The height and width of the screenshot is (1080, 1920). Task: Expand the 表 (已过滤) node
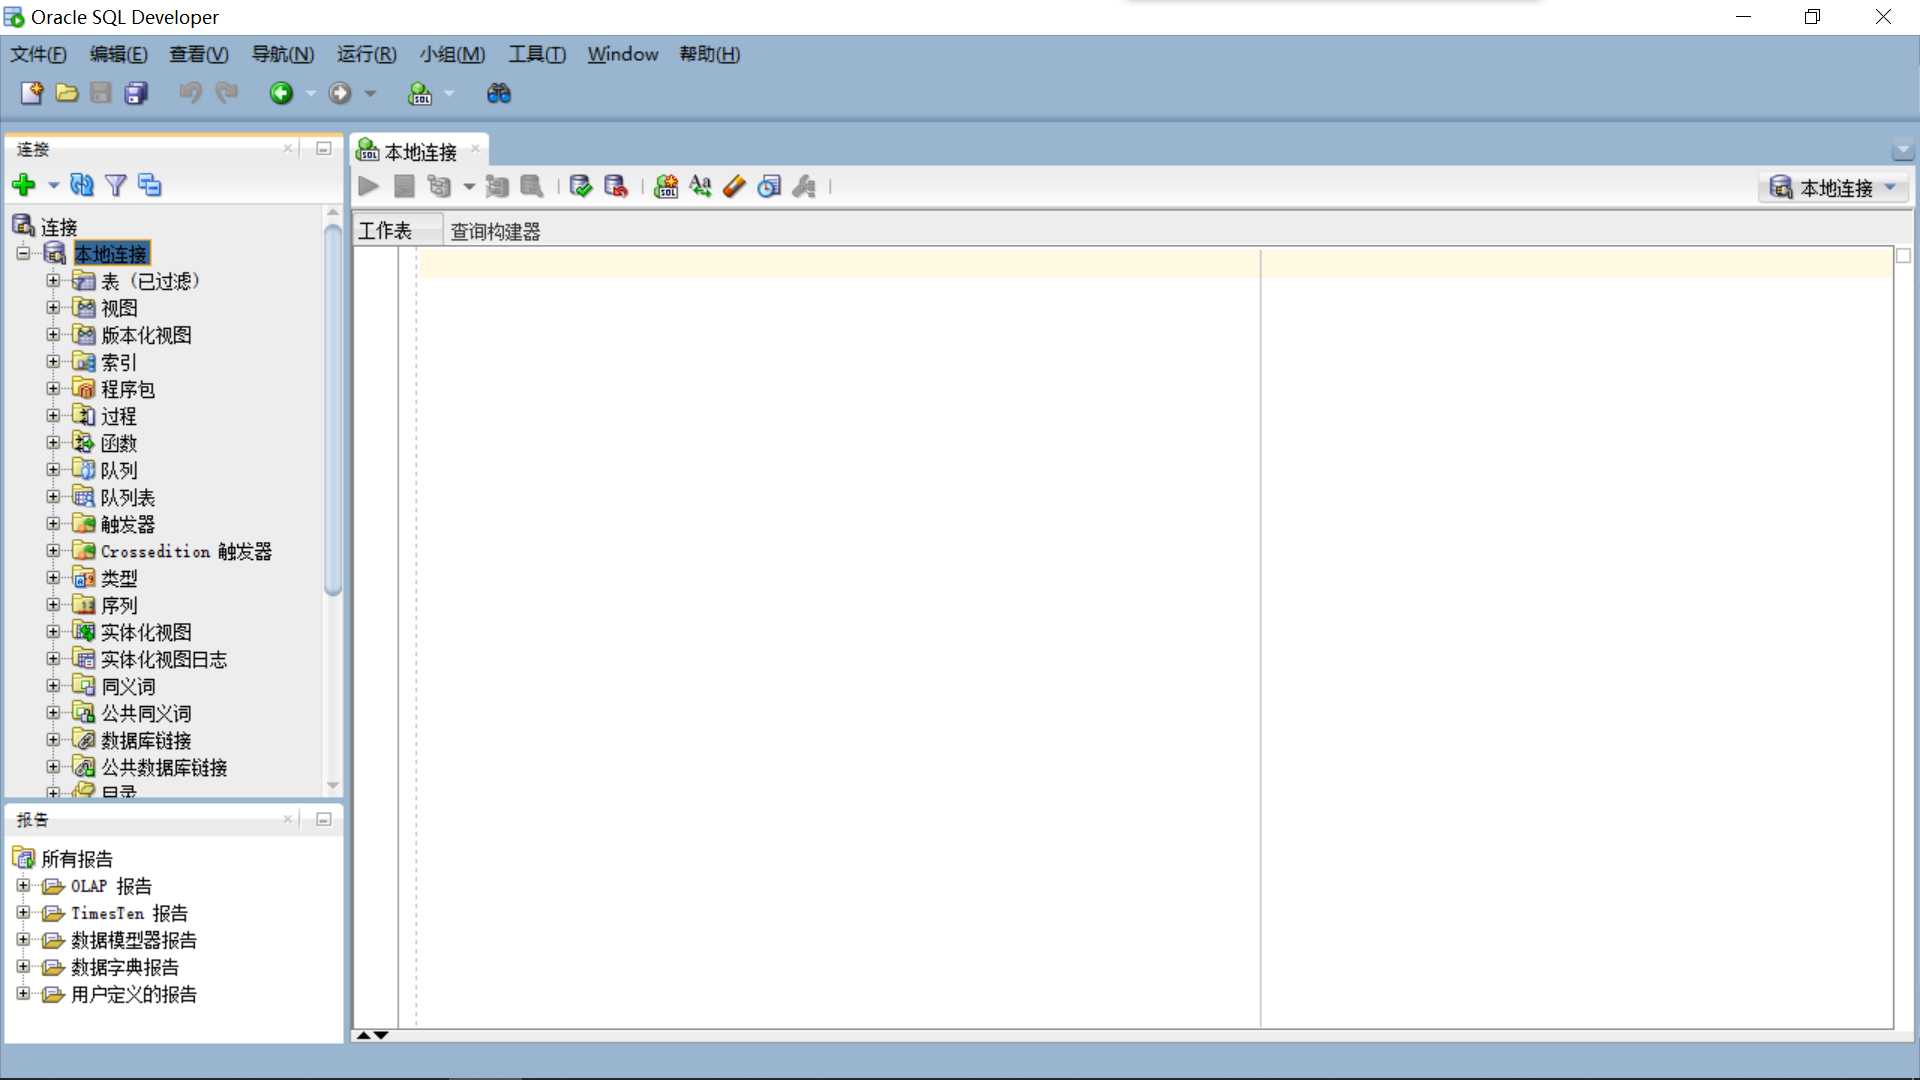pos(53,281)
